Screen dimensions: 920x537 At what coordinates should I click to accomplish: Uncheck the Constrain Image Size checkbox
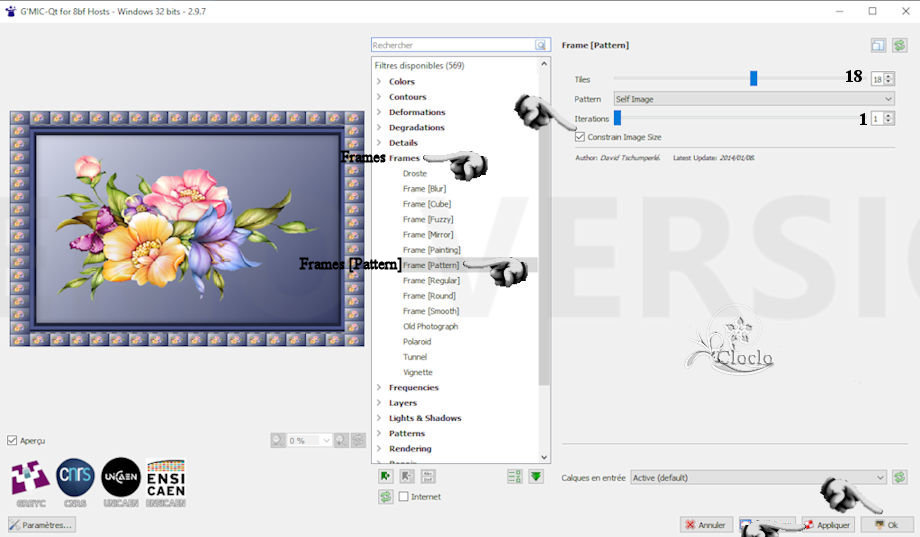coord(580,137)
